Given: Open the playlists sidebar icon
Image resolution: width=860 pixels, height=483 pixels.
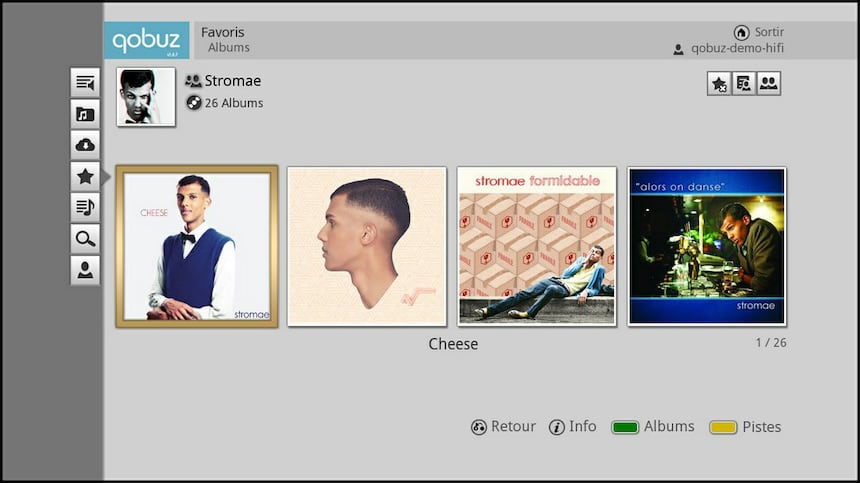Looking at the screenshot, I should coord(85,207).
